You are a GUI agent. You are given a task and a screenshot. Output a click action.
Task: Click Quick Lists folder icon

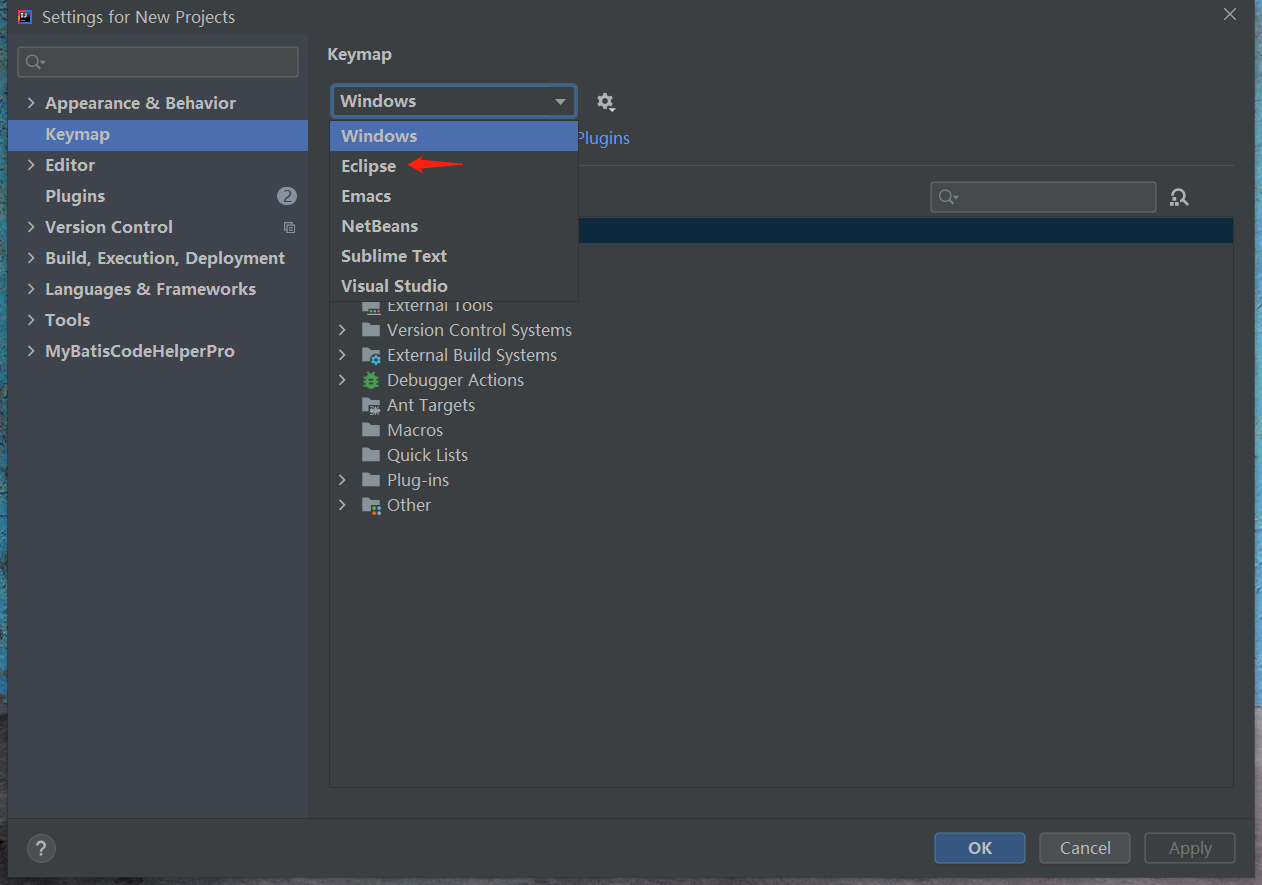point(371,455)
